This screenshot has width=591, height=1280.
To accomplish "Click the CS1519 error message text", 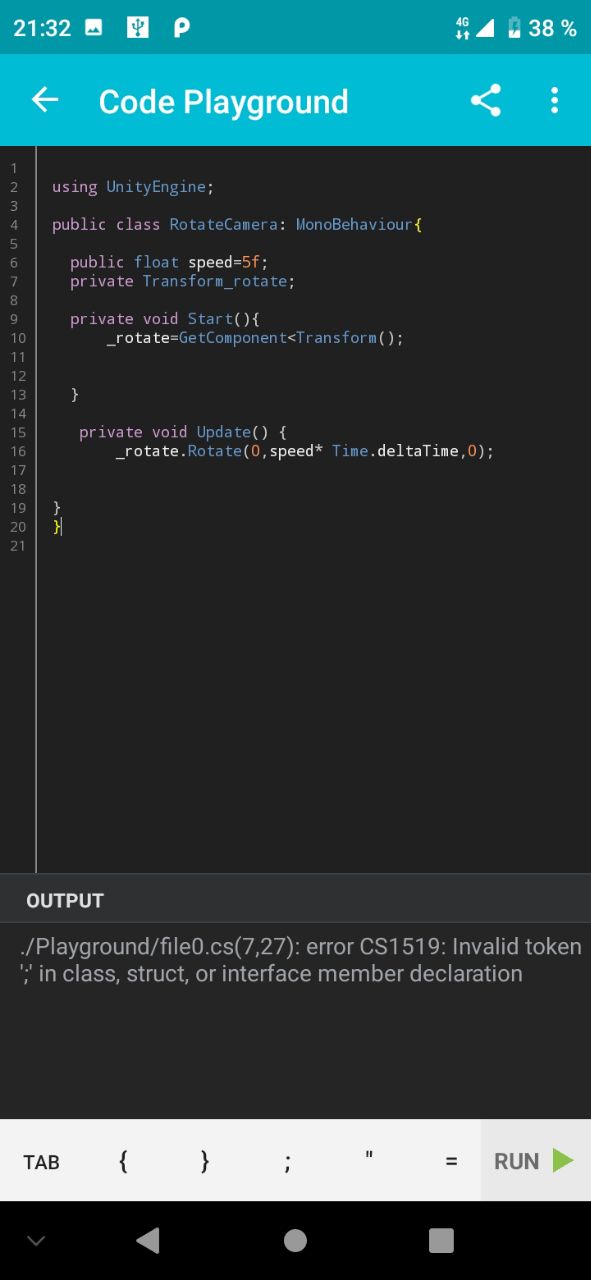I will tap(300, 960).
